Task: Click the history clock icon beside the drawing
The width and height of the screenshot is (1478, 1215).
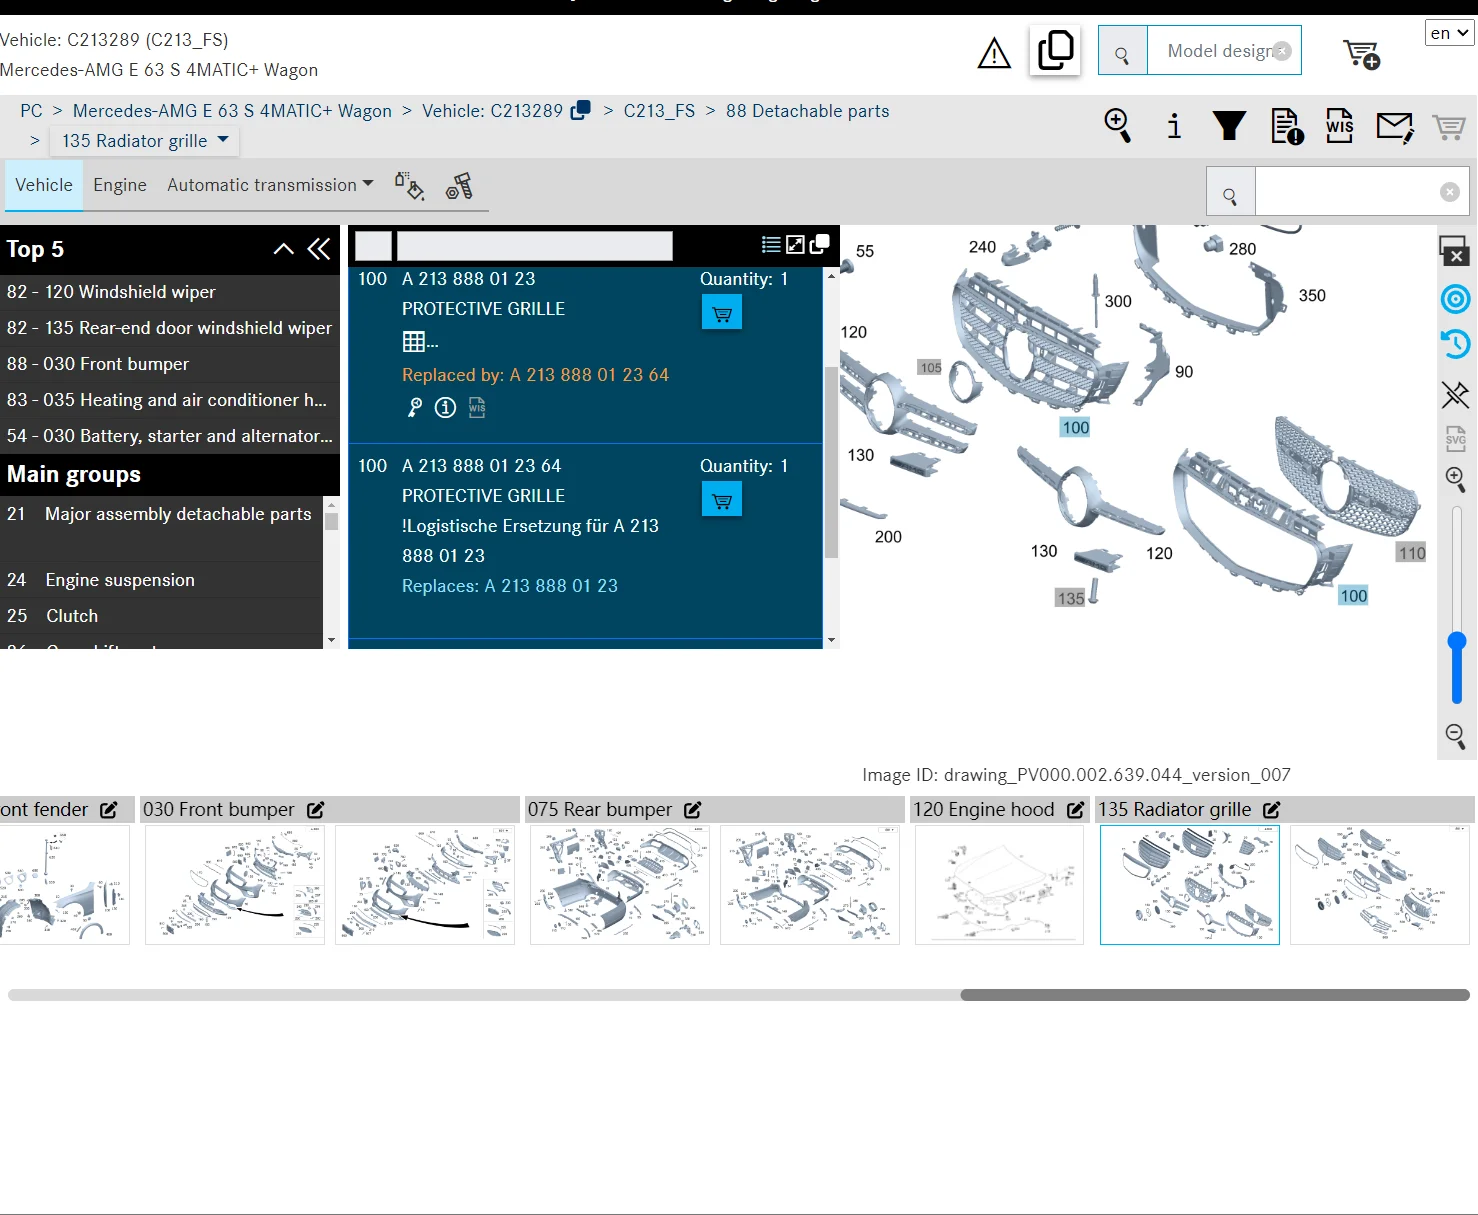Action: click(1456, 344)
